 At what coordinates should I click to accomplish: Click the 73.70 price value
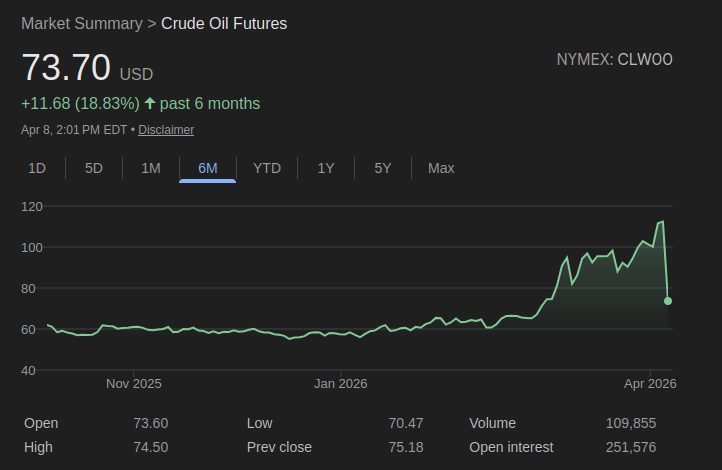click(66, 67)
